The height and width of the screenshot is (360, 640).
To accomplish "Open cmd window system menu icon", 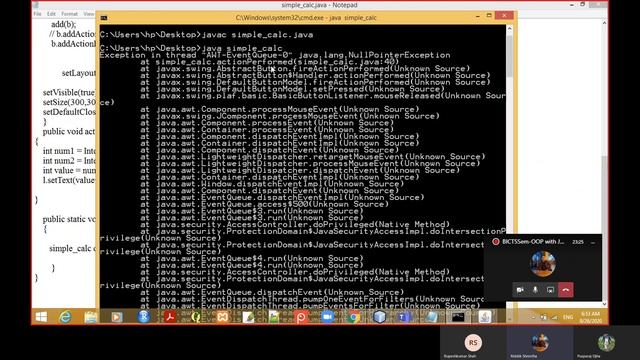I will pos(104,18).
